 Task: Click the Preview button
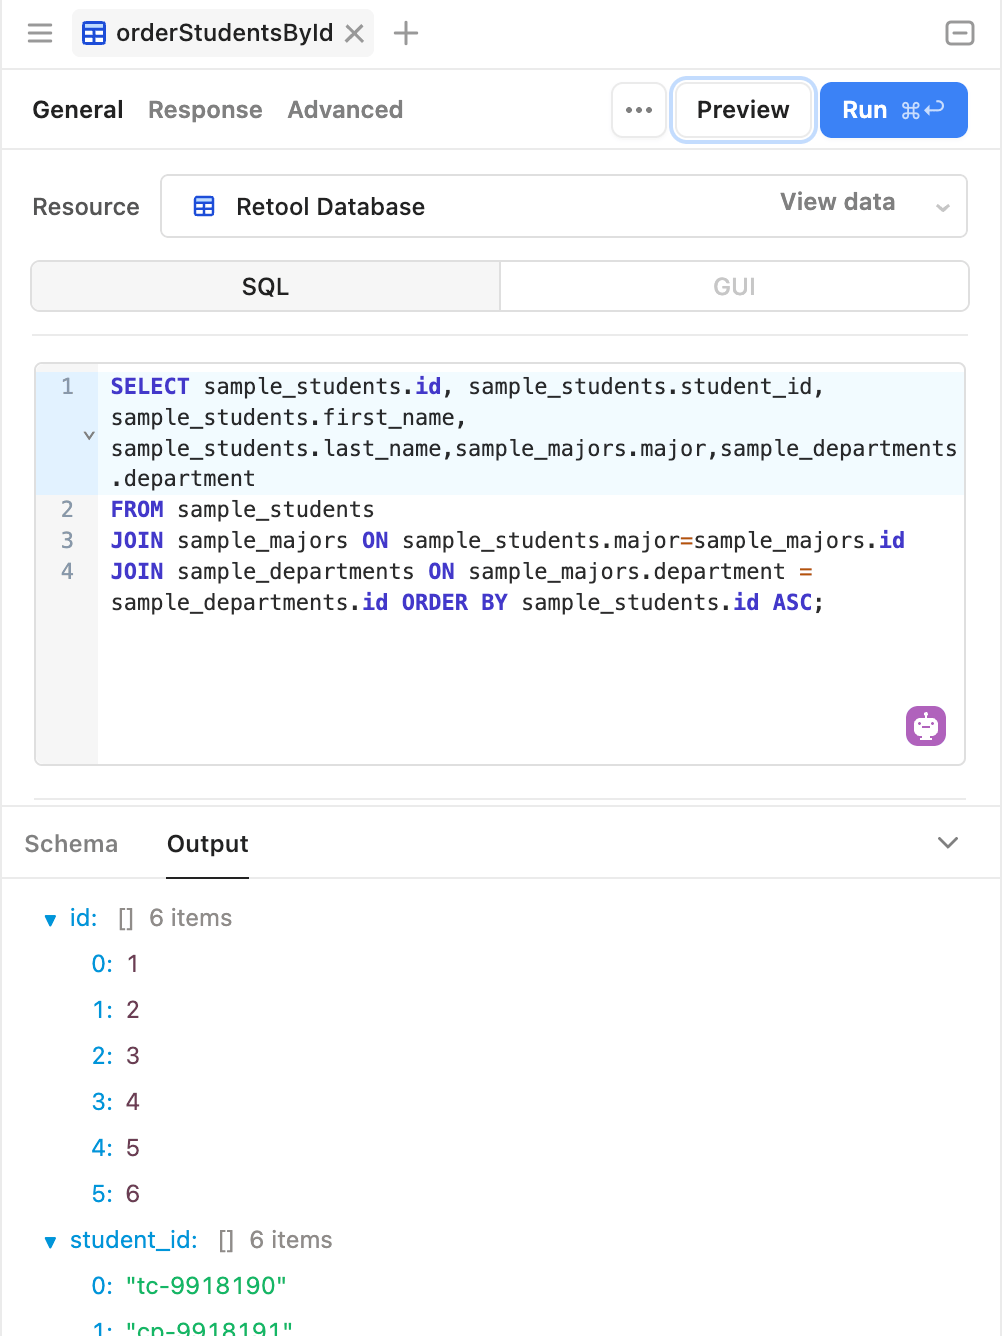[x=743, y=110]
